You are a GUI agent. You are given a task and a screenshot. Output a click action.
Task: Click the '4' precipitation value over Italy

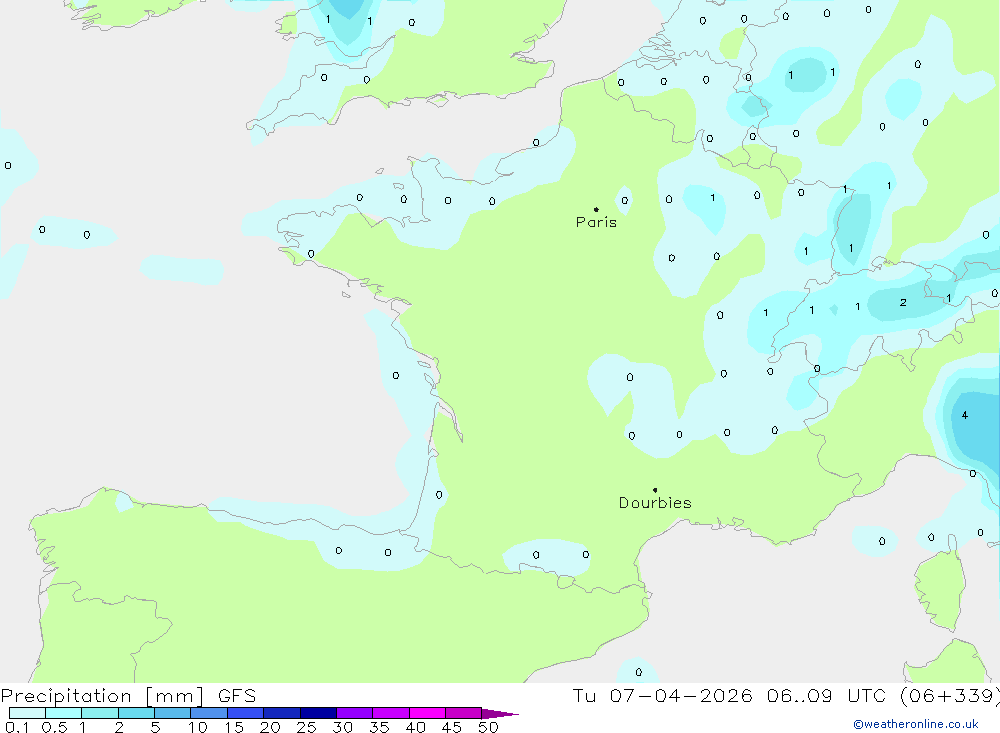965,415
